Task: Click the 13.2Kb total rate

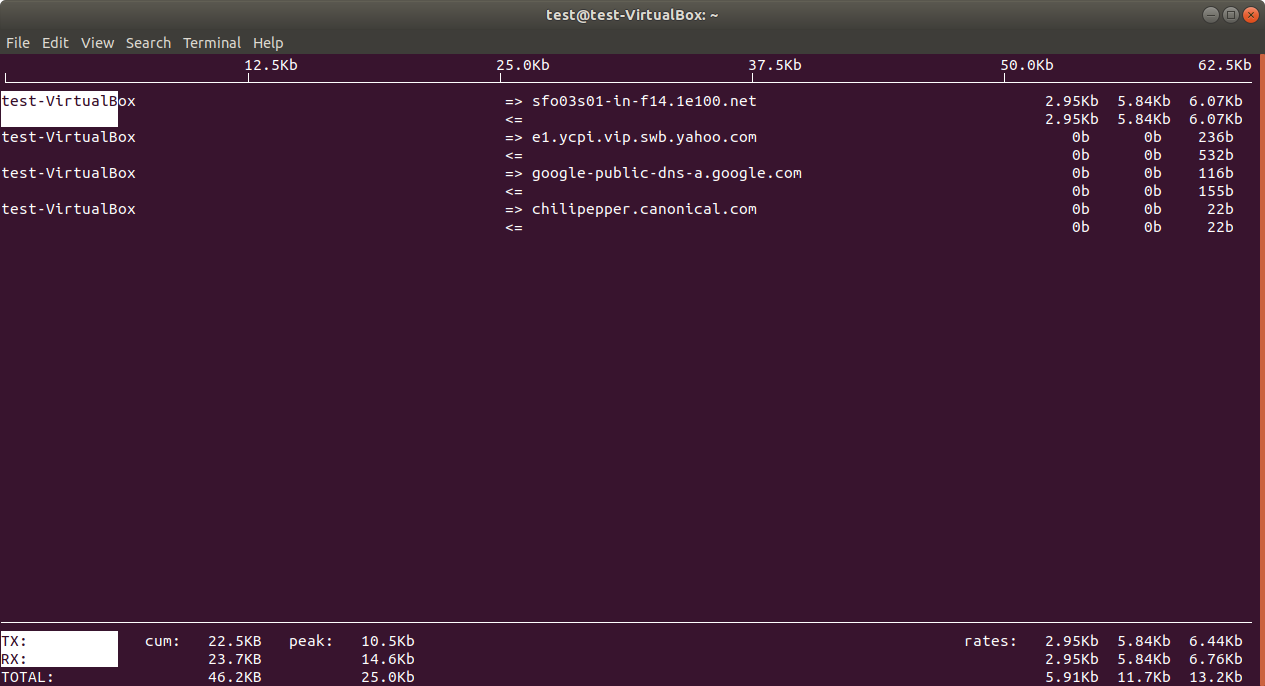Action: click(x=1216, y=677)
